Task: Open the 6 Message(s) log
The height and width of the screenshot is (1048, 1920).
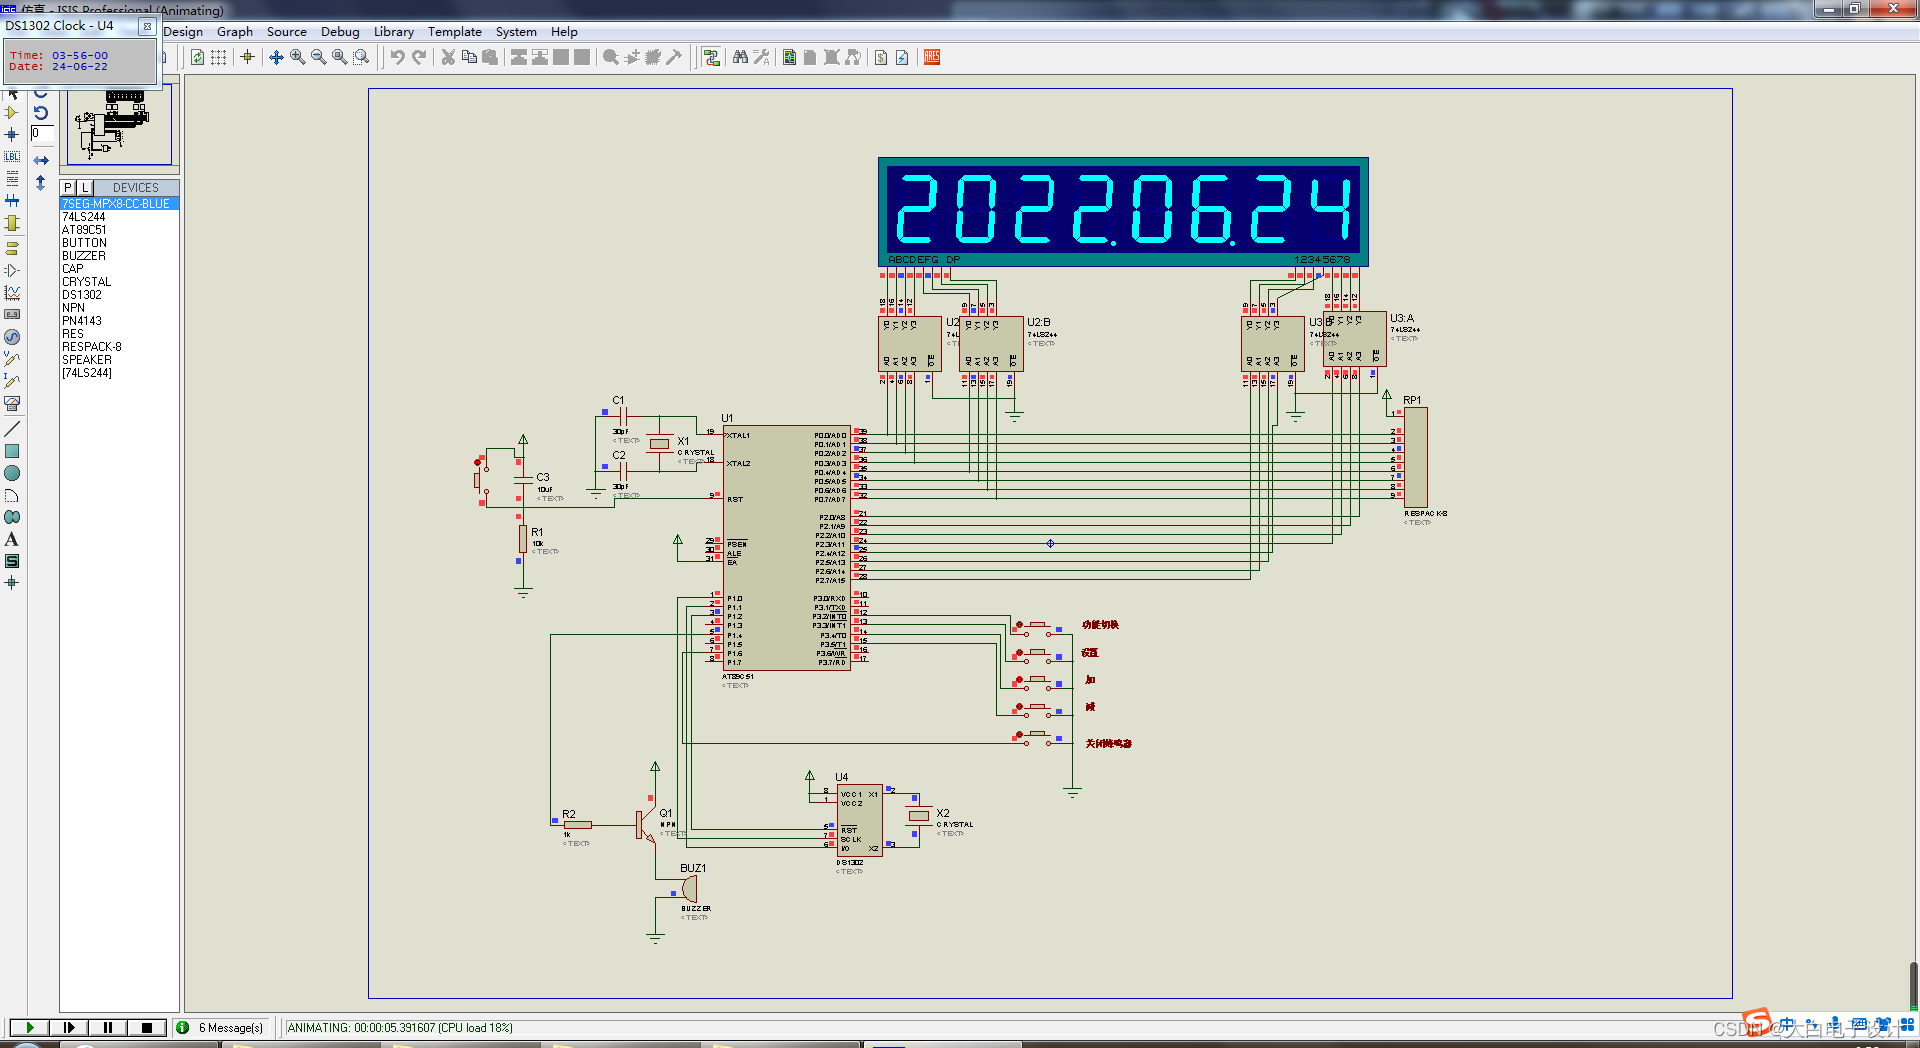Action: tap(220, 1028)
